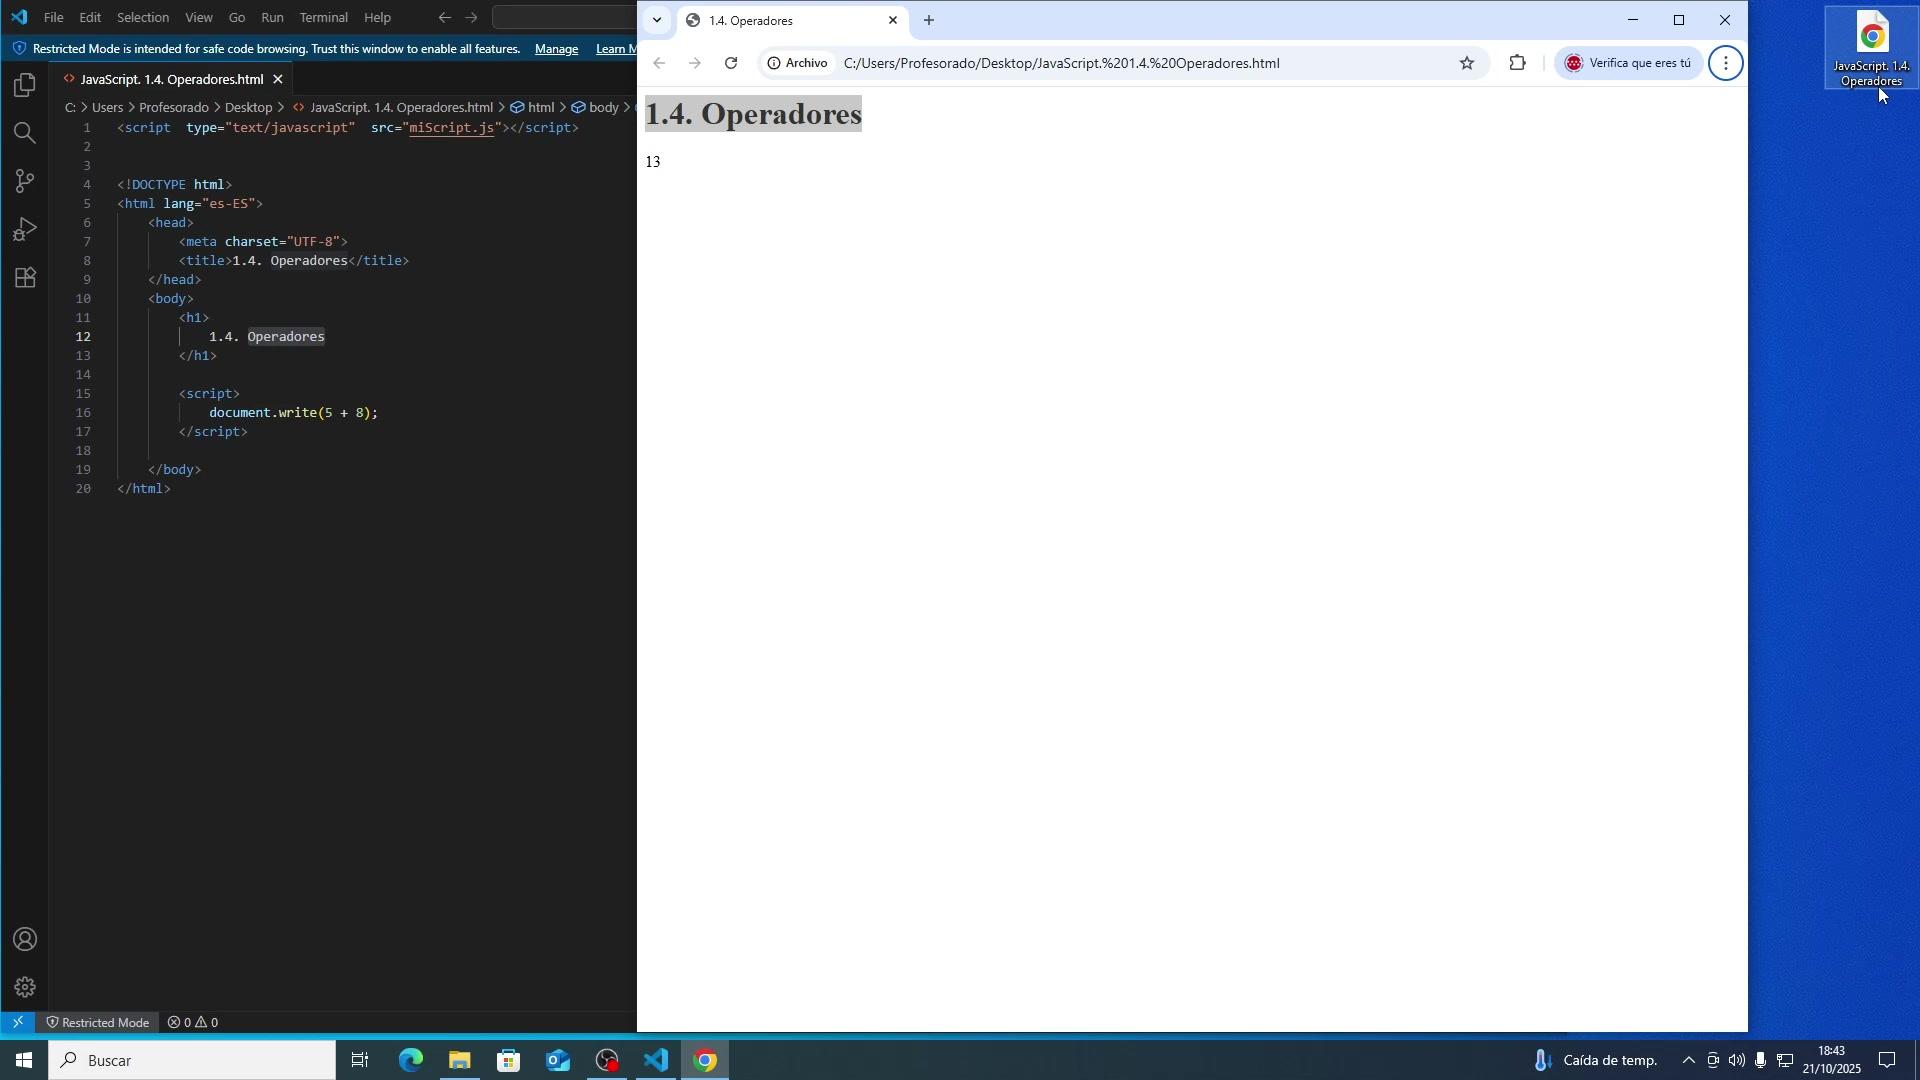Click the Verifica que eres tú profile button
Image resolution: width=1920 pixels, height=1080 pixels.
coord(1628,63)
